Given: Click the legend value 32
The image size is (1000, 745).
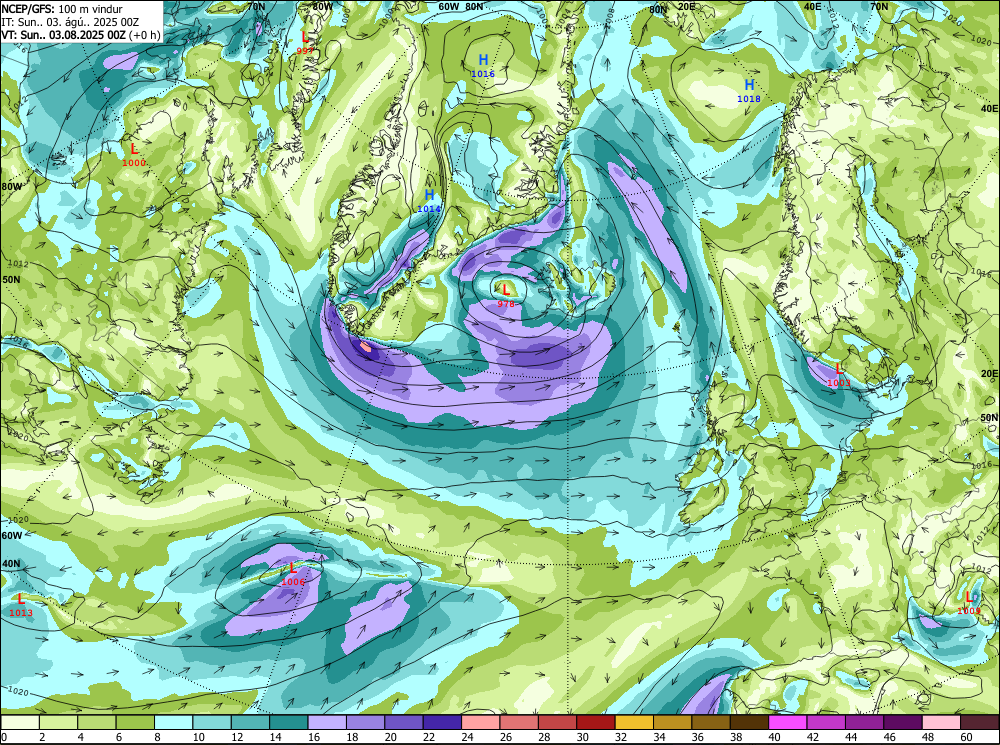Looking at the screenshot, I should click(x=622, y=737).
